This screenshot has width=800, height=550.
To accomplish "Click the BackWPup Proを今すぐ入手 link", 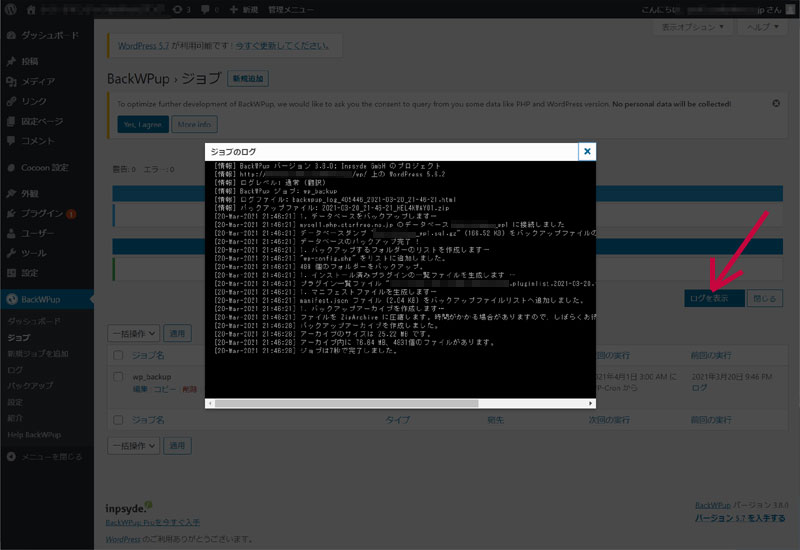I will 153,522.
